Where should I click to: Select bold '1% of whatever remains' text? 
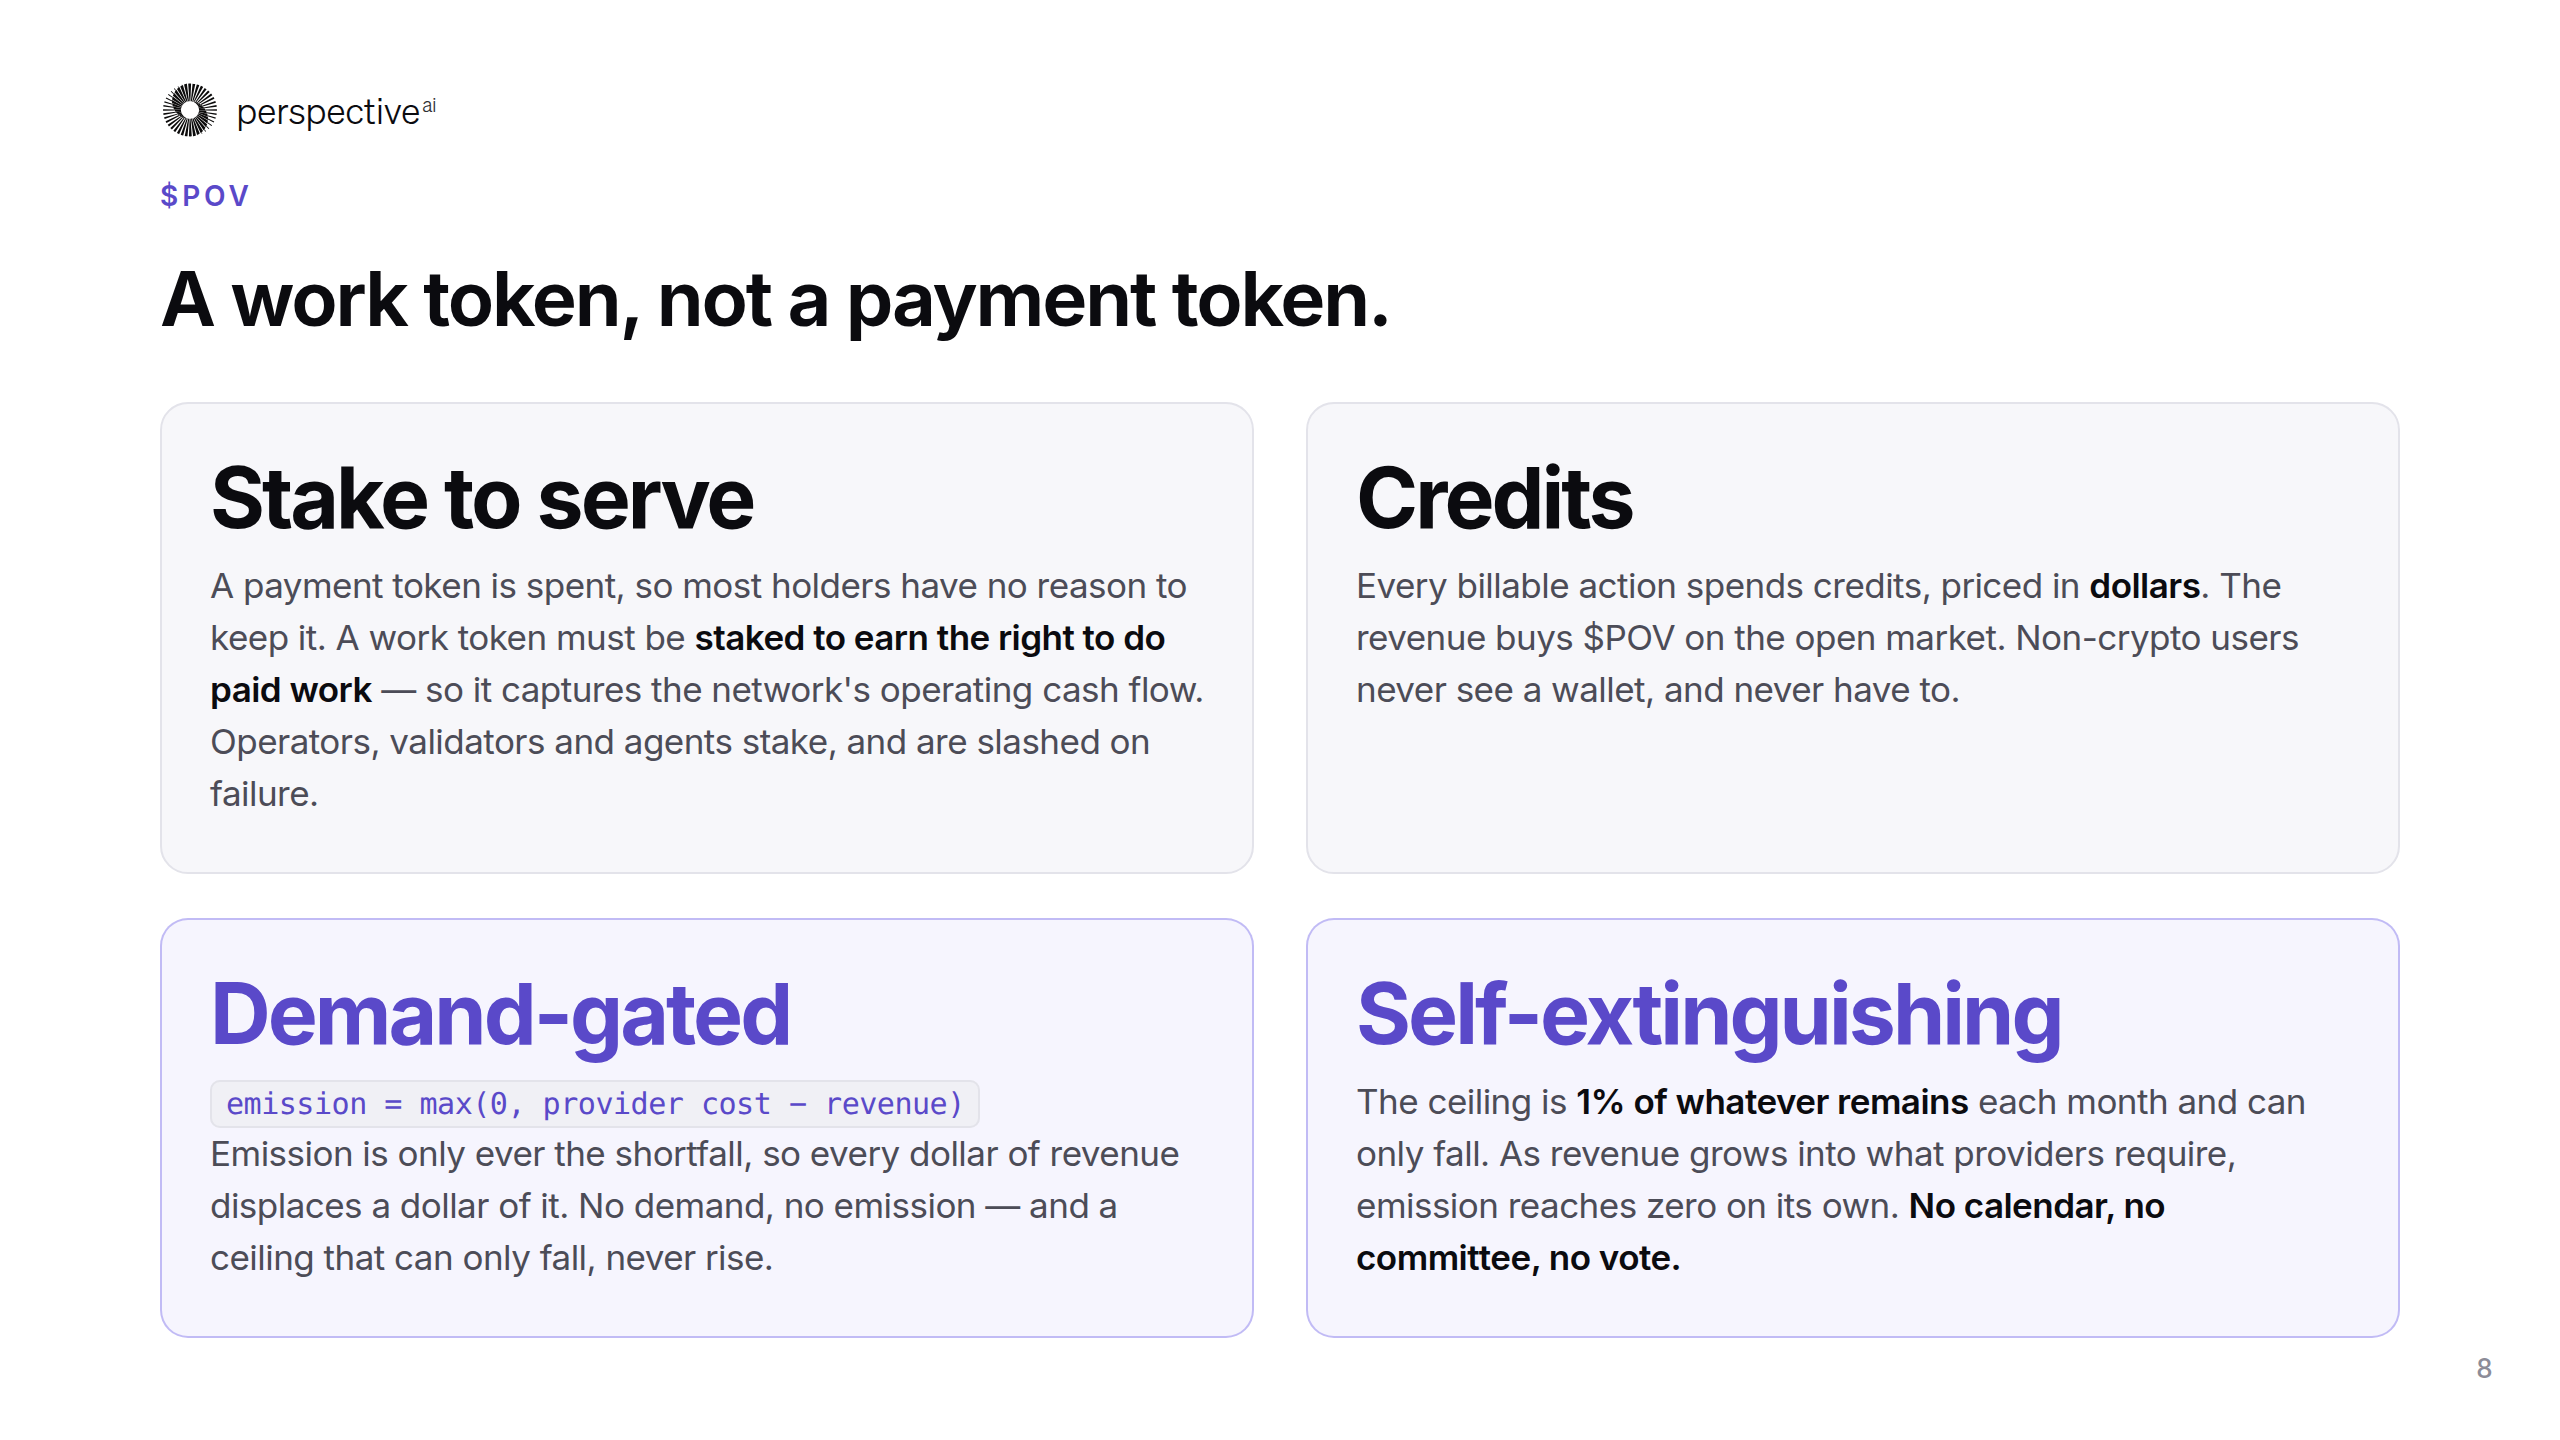click(1772, 1102)
